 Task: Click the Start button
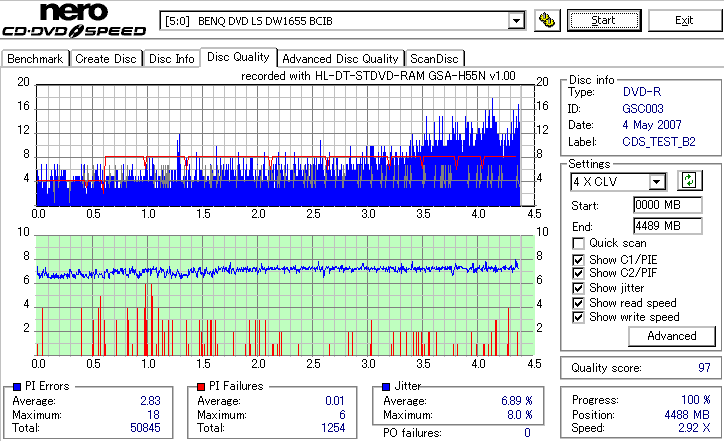(604, 21)
